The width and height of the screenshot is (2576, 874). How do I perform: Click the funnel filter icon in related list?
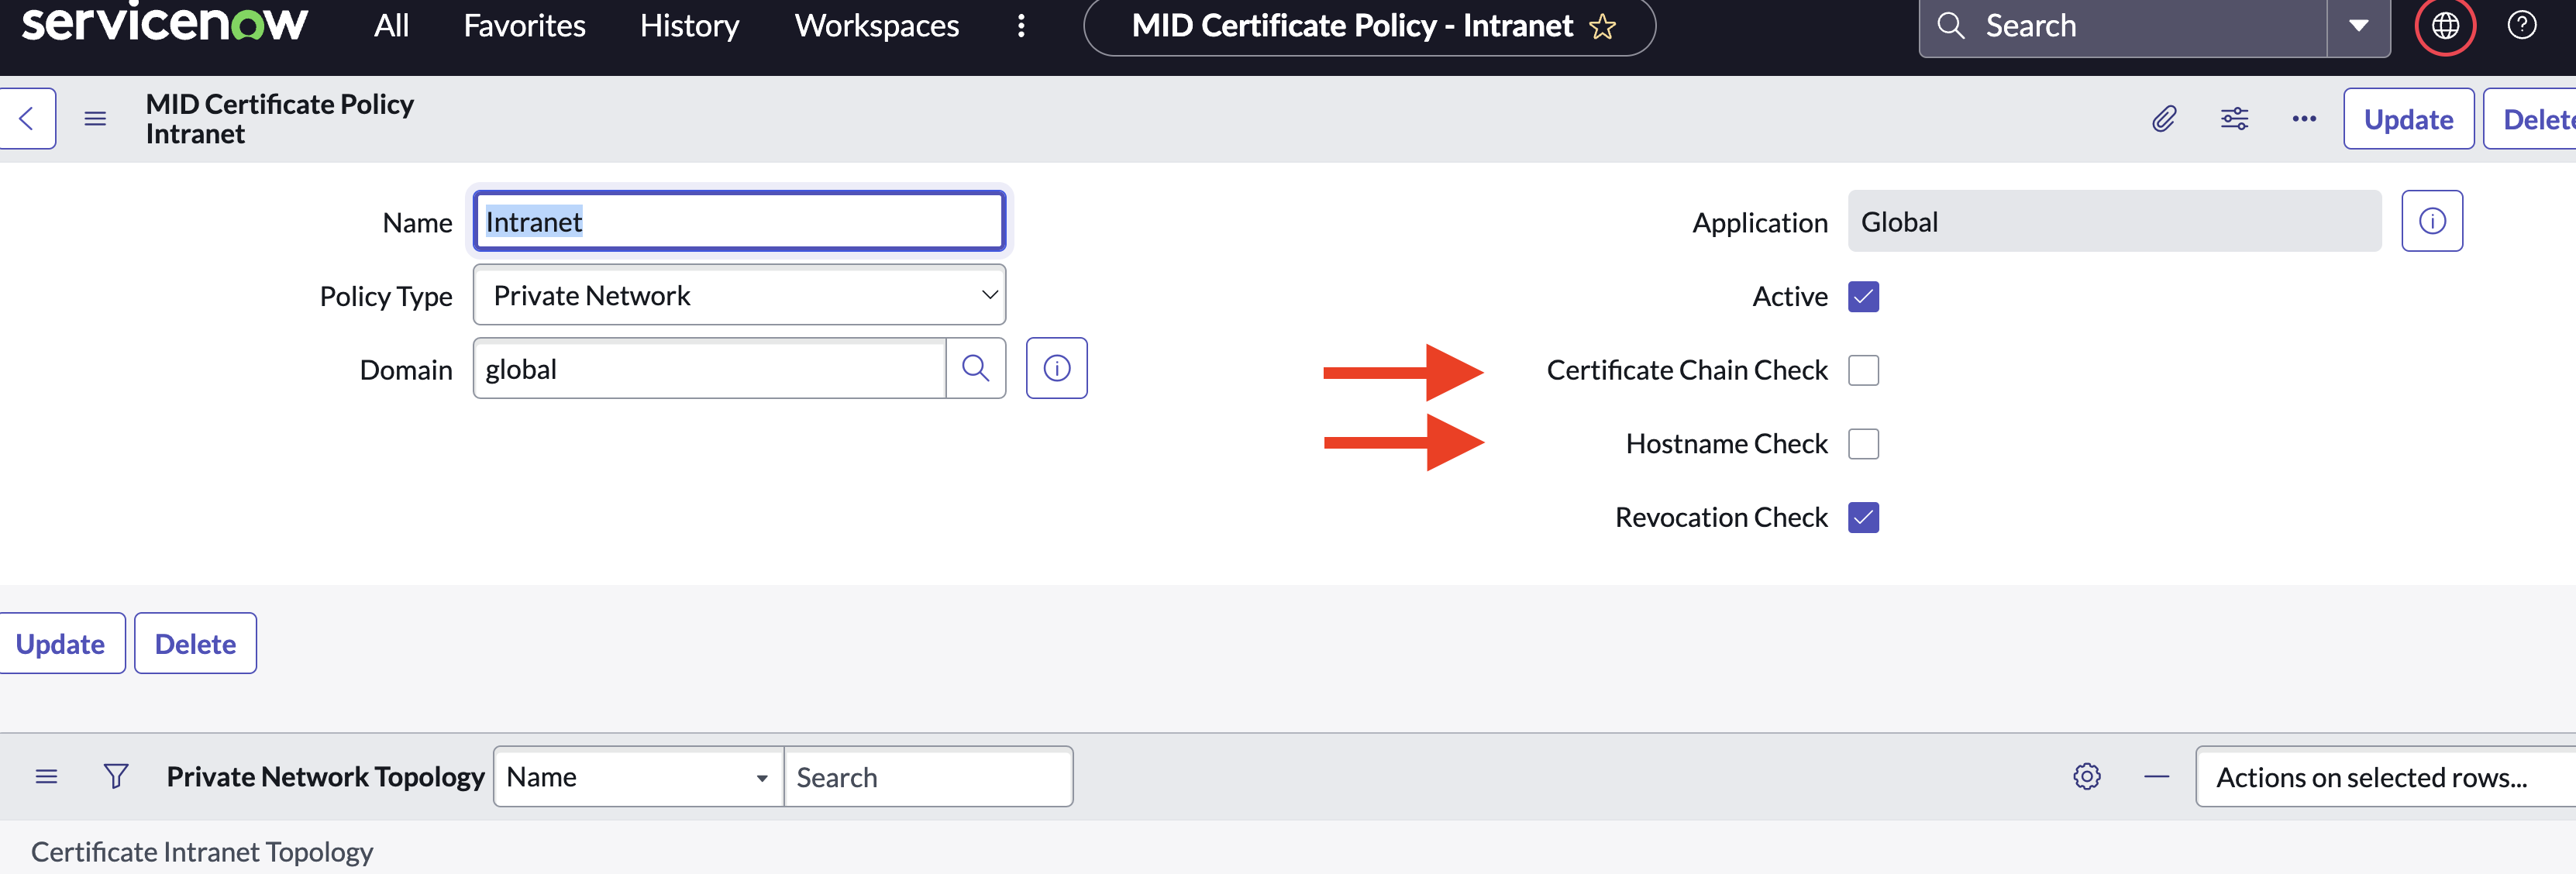(x=116, y=776)
